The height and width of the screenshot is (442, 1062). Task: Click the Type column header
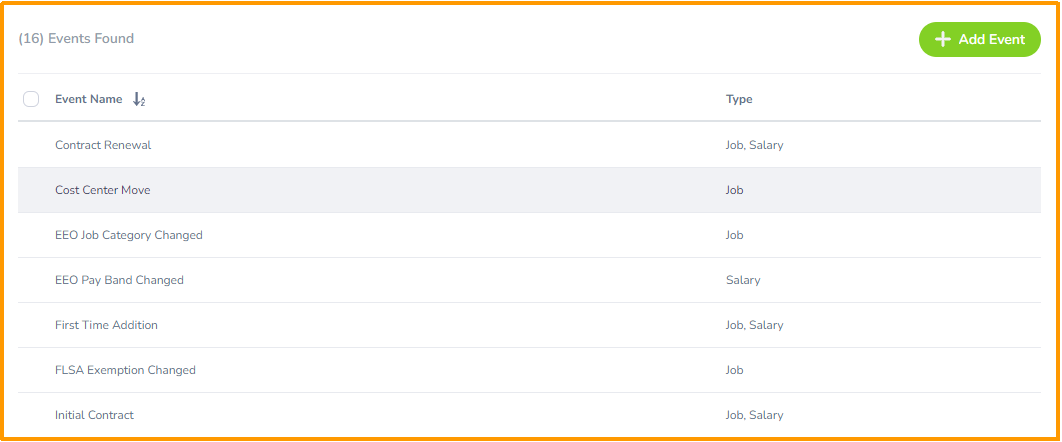pyautogui.click(x=739, y=99)
